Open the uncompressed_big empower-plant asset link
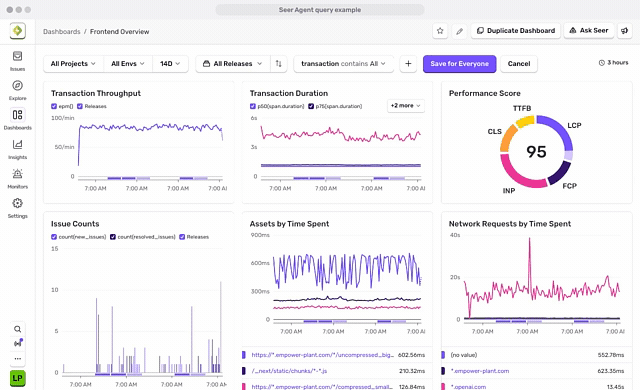The height and width of the screenshot is (390, 640). pyautogui.click(x=322, y=355)
